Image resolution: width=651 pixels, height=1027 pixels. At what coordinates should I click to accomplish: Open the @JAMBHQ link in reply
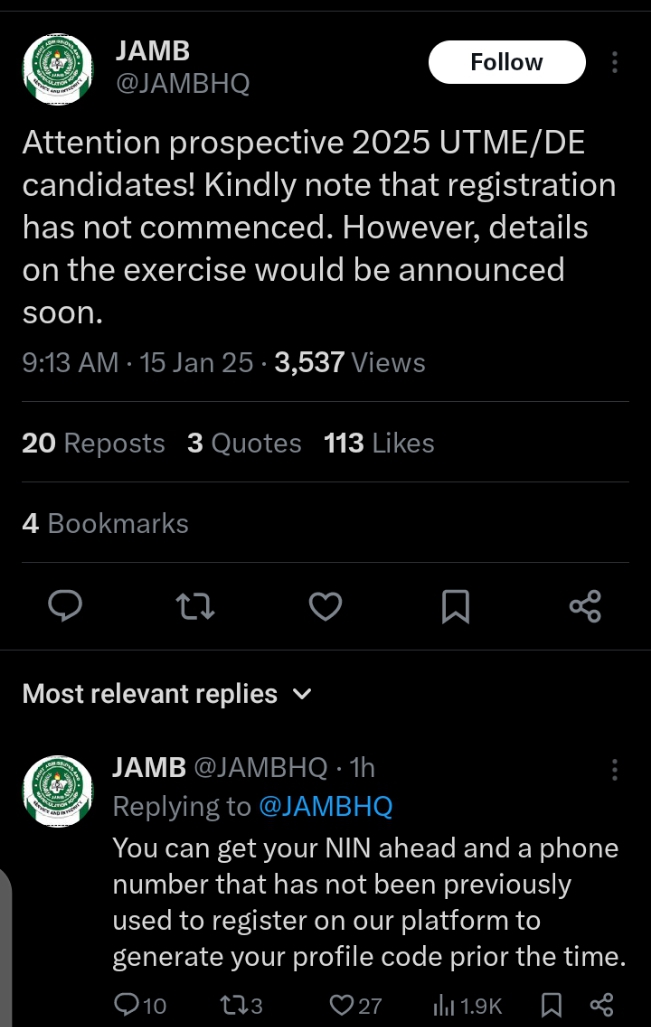(325, 807)
